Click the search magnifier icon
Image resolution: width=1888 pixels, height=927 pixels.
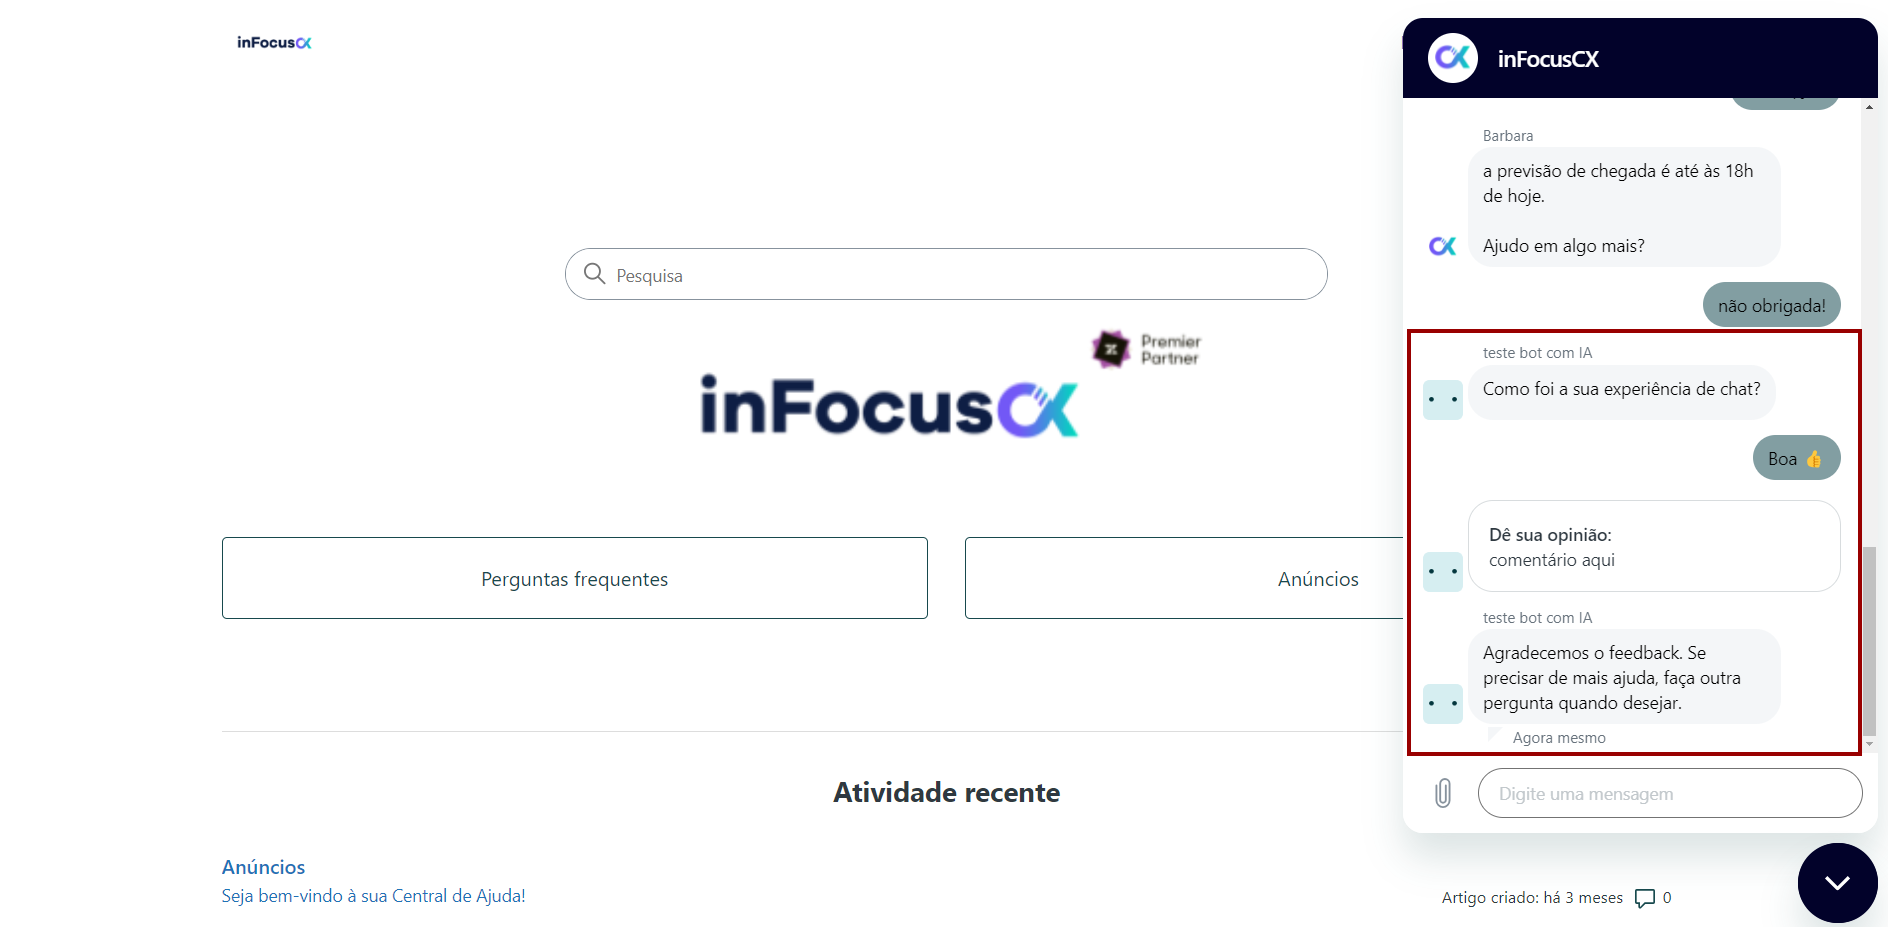(x=594, y=274)
